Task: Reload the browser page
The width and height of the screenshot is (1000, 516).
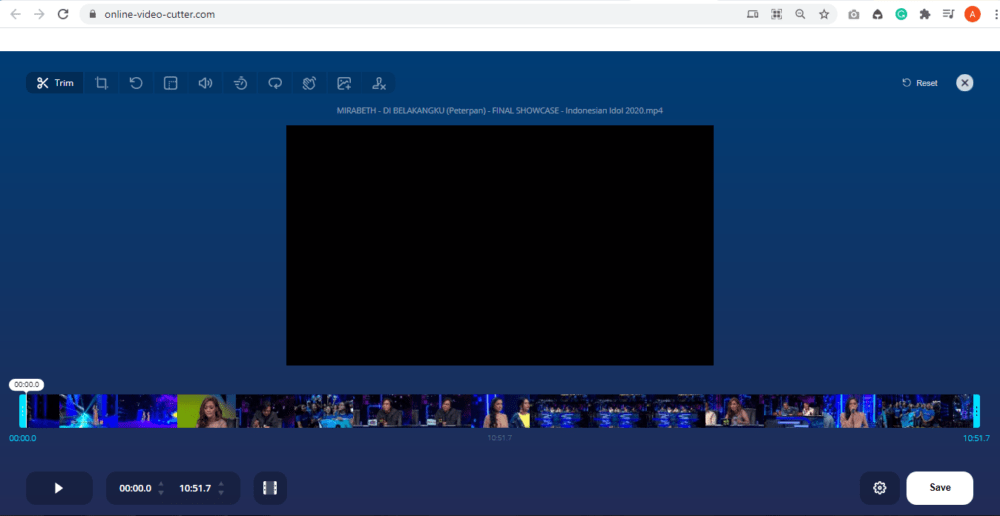Action: (x=63, y=14)
